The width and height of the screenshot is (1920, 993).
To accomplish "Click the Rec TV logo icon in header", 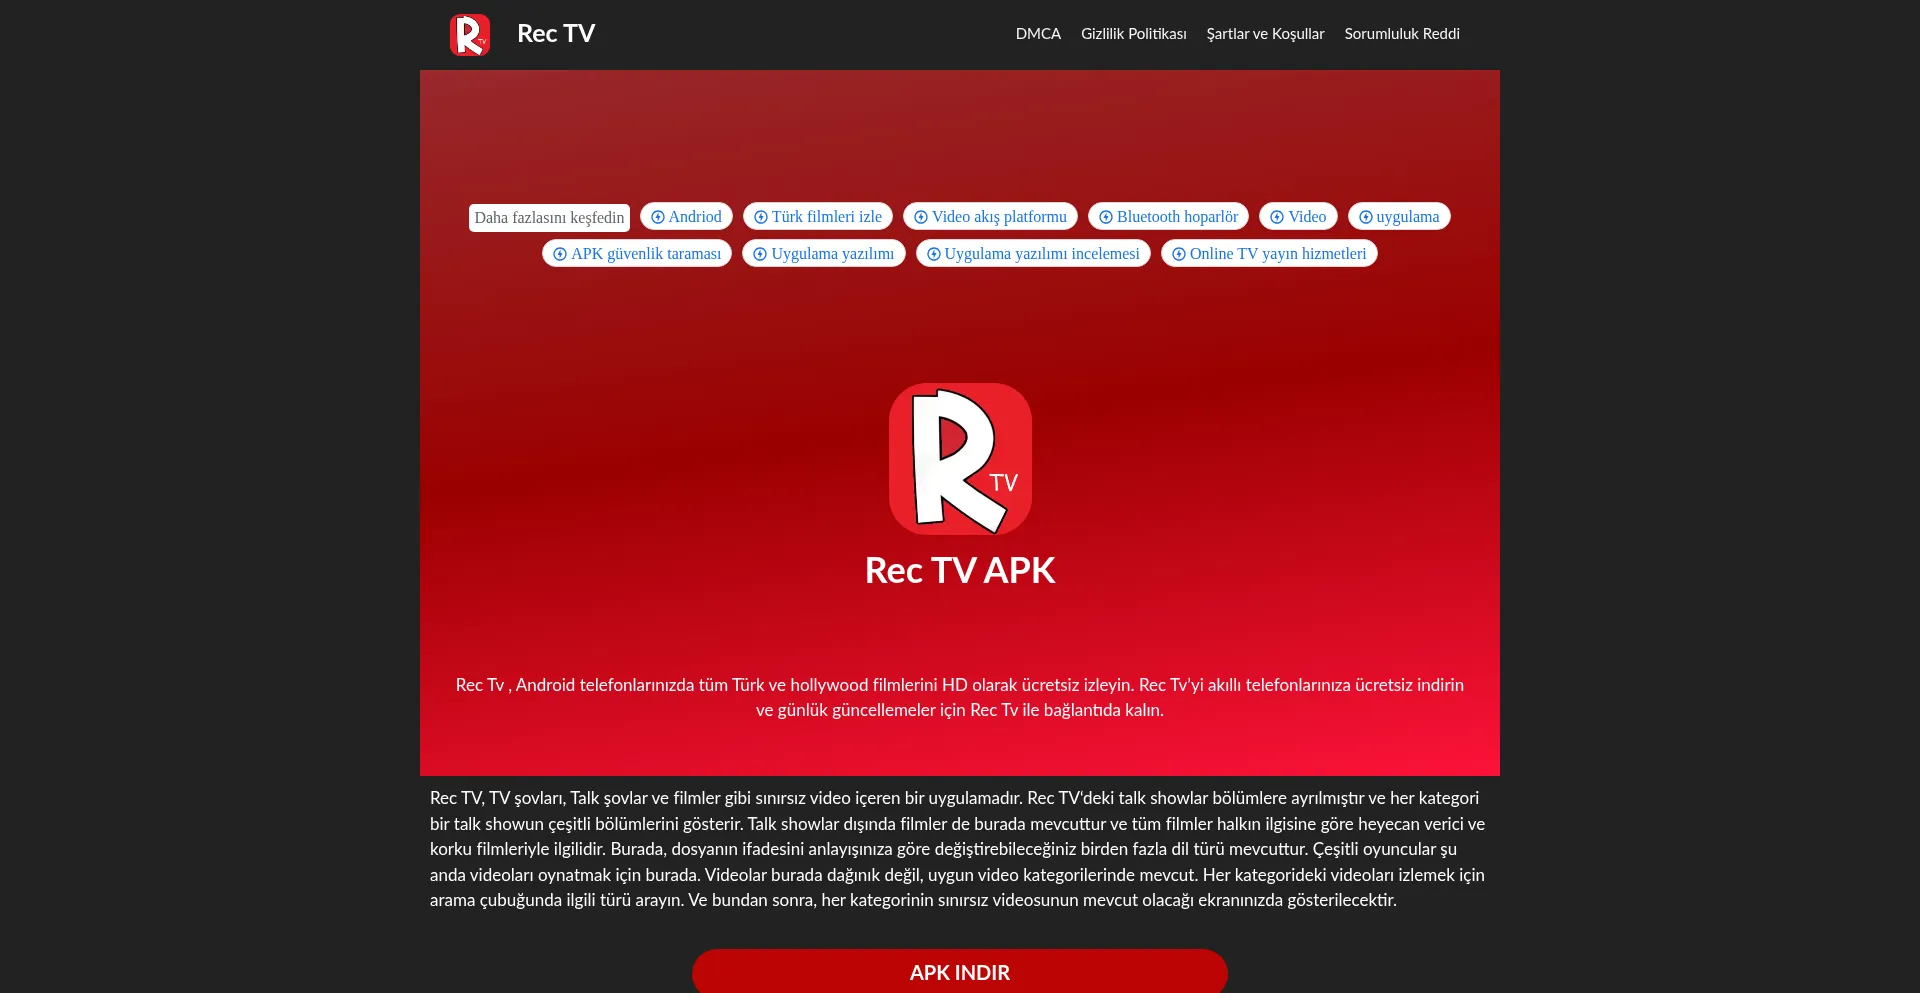I will [x=469, y=35].
